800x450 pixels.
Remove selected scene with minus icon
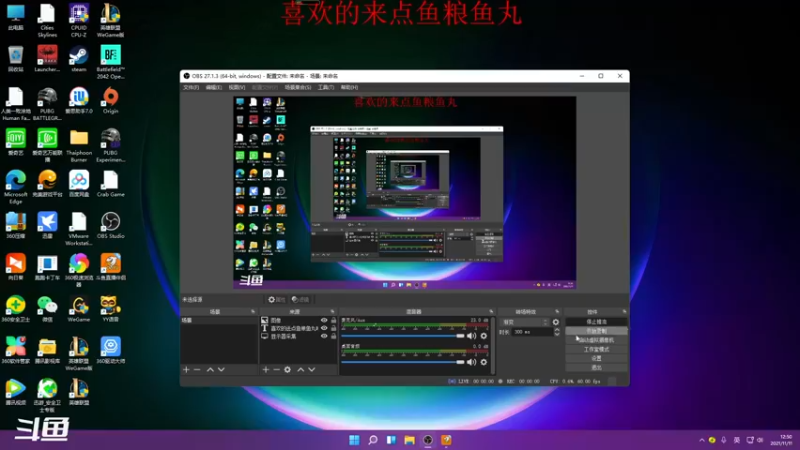pos(197,369)
